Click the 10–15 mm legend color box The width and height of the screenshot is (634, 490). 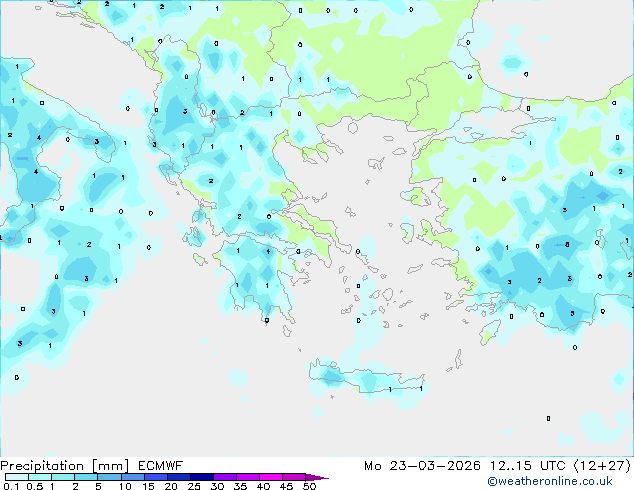[133, 477]
